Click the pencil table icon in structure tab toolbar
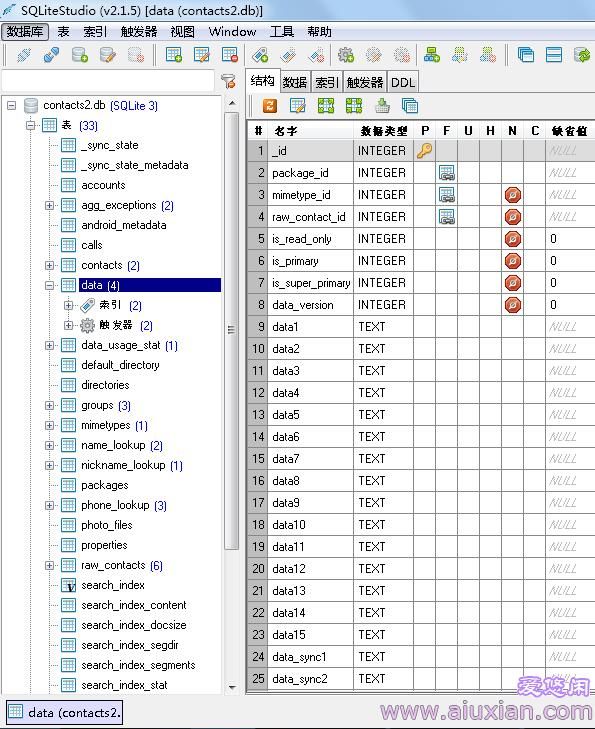Image resolution: width=595 pixels, height=729 pixels. click(298, 106)
